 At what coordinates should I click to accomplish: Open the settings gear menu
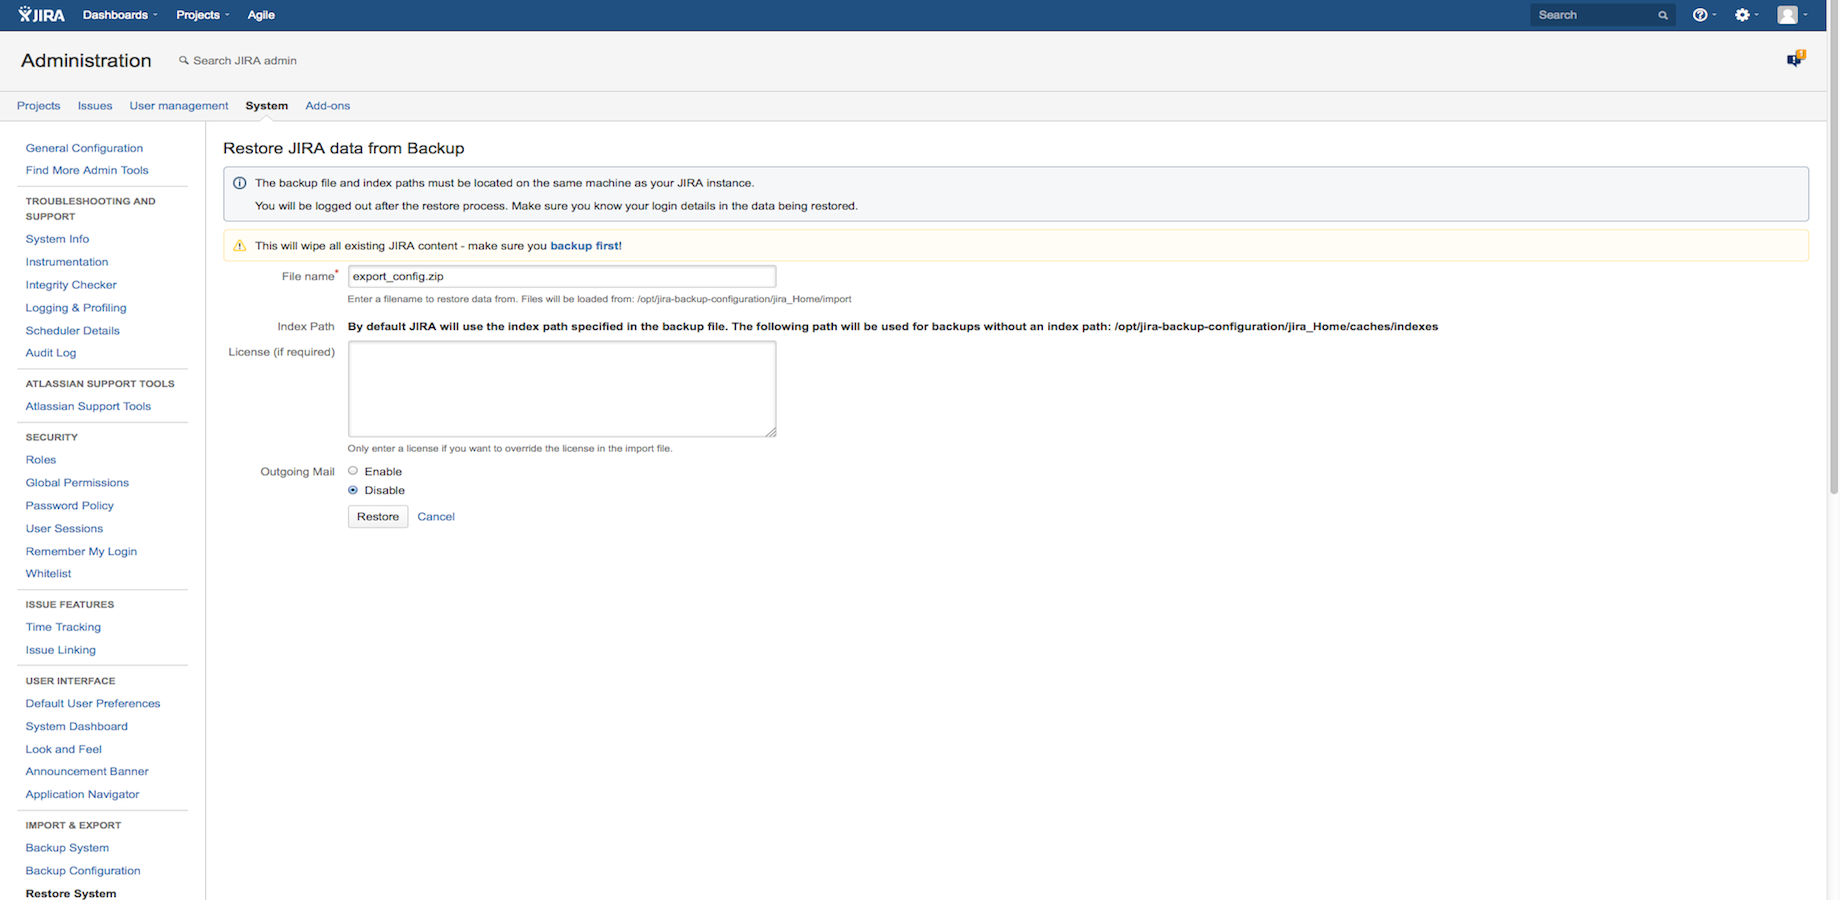point(1747,15)
